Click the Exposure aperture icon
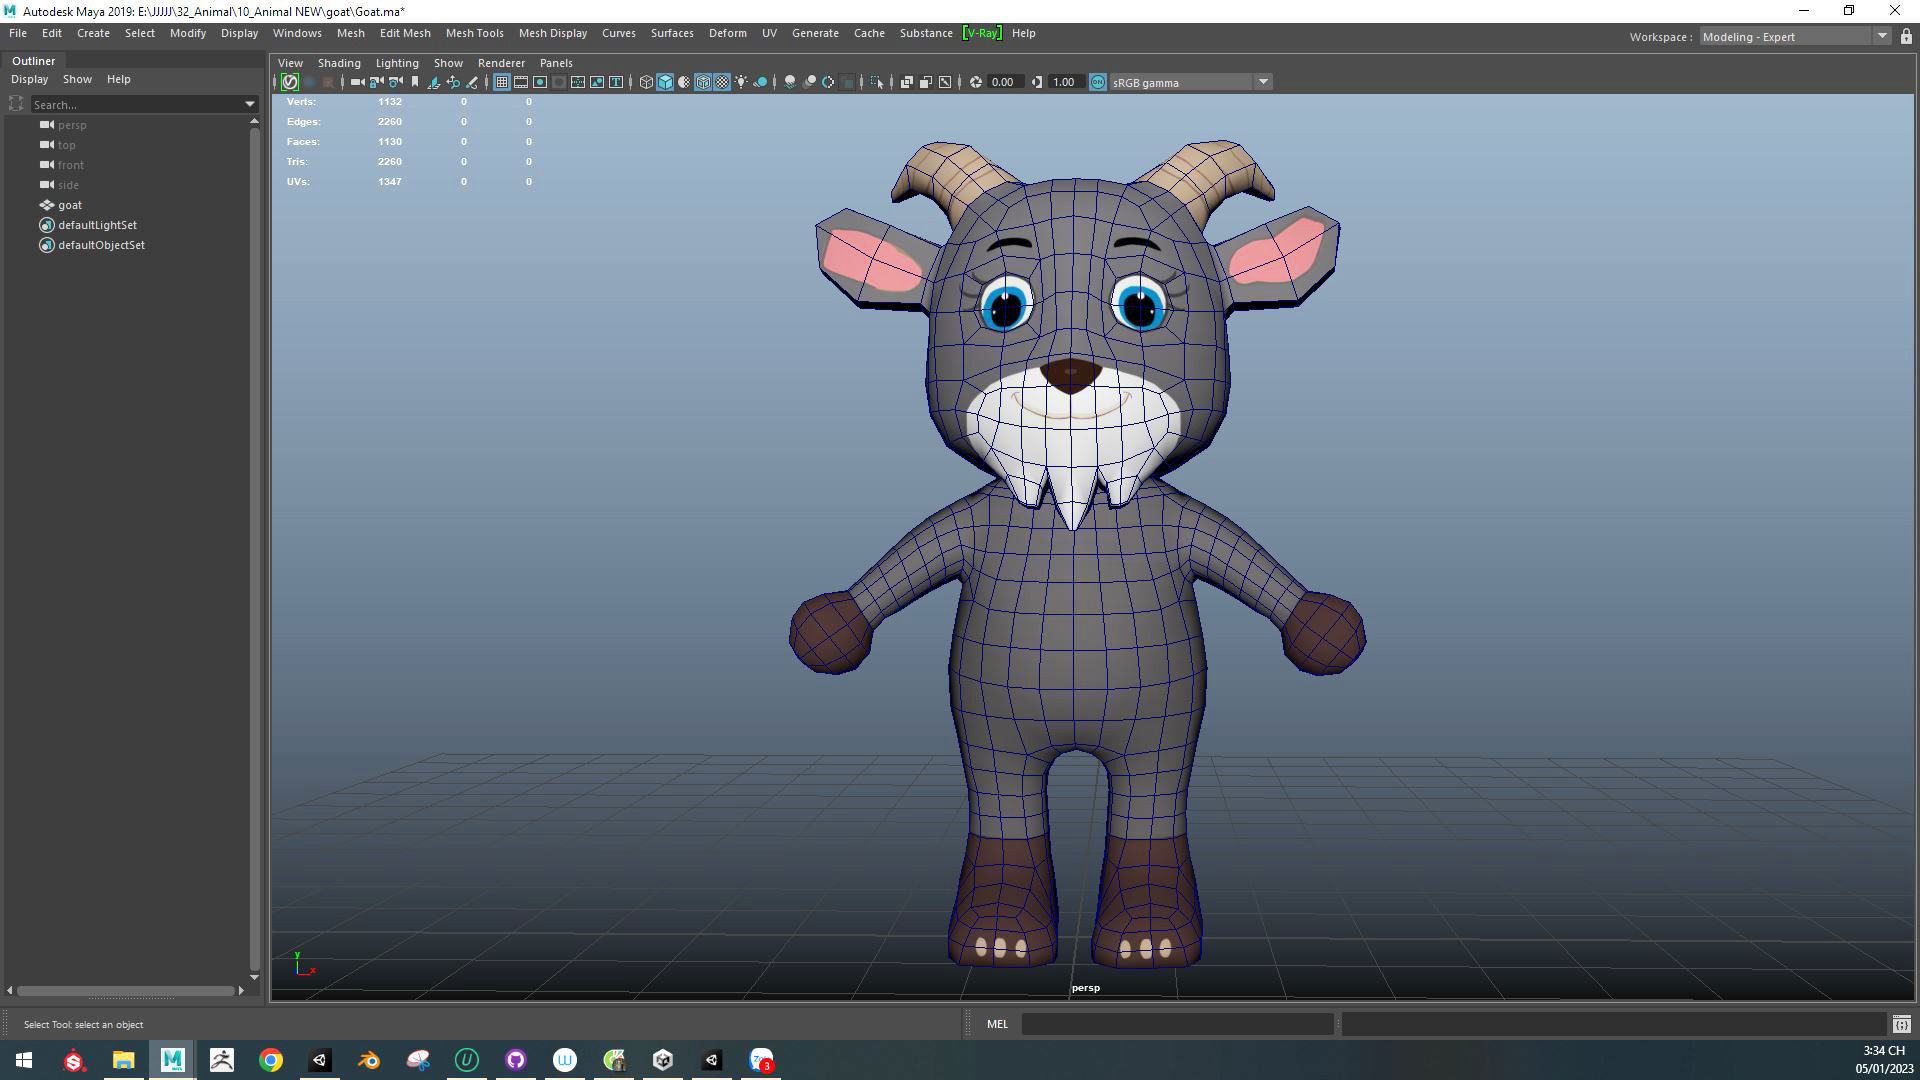The image size is (1920, 1080). tap(976, 82)
